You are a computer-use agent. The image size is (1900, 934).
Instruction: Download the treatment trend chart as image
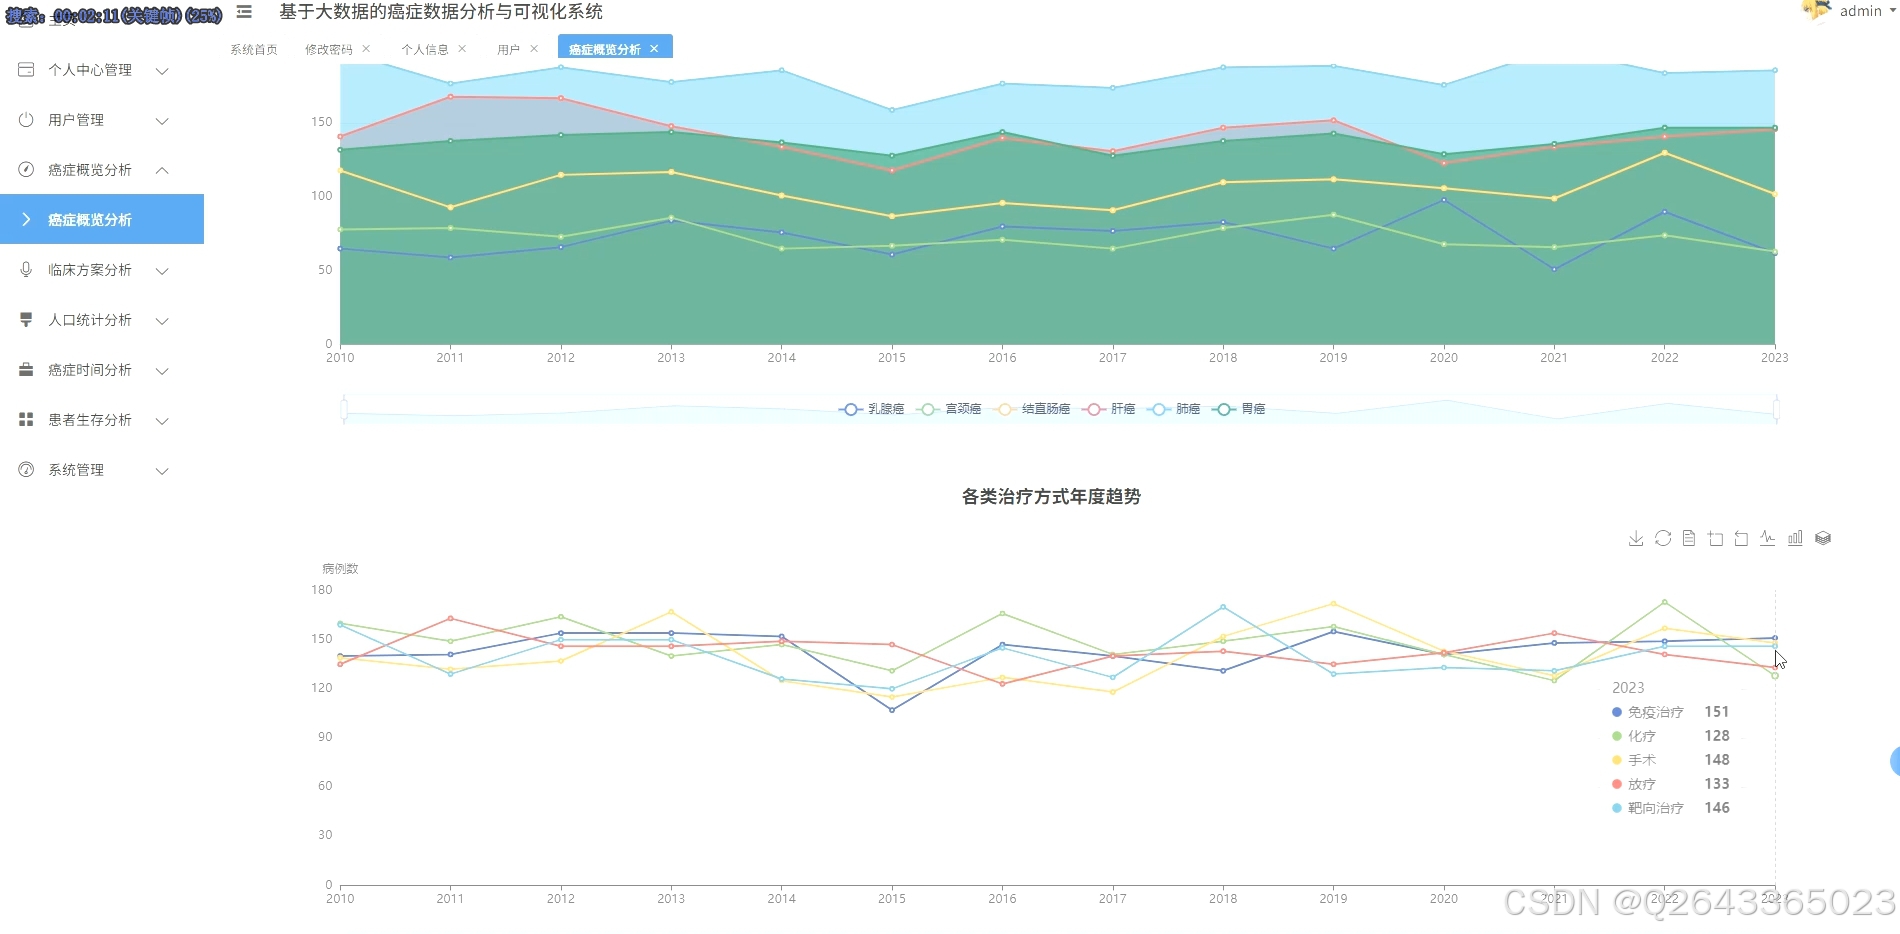[x=1636, y=538]
